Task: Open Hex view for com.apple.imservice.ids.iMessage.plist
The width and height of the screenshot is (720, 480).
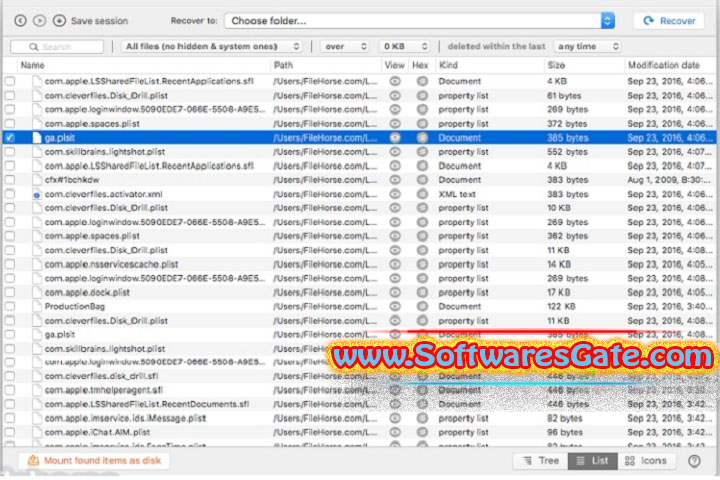Action: point(422,418)
